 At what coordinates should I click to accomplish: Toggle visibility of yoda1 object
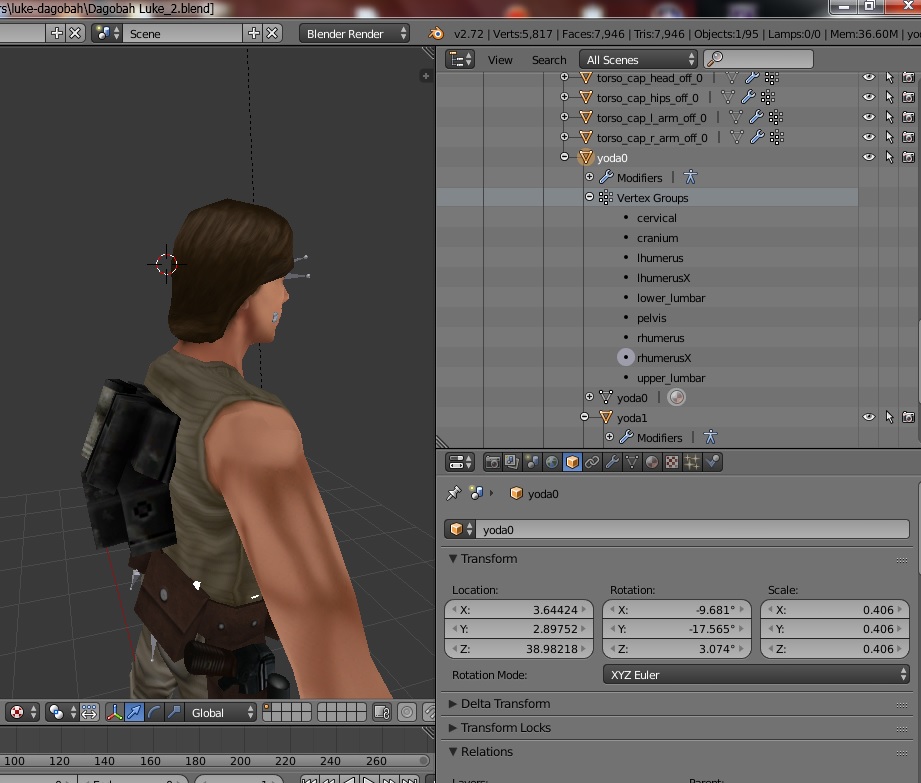click(869, 417)
